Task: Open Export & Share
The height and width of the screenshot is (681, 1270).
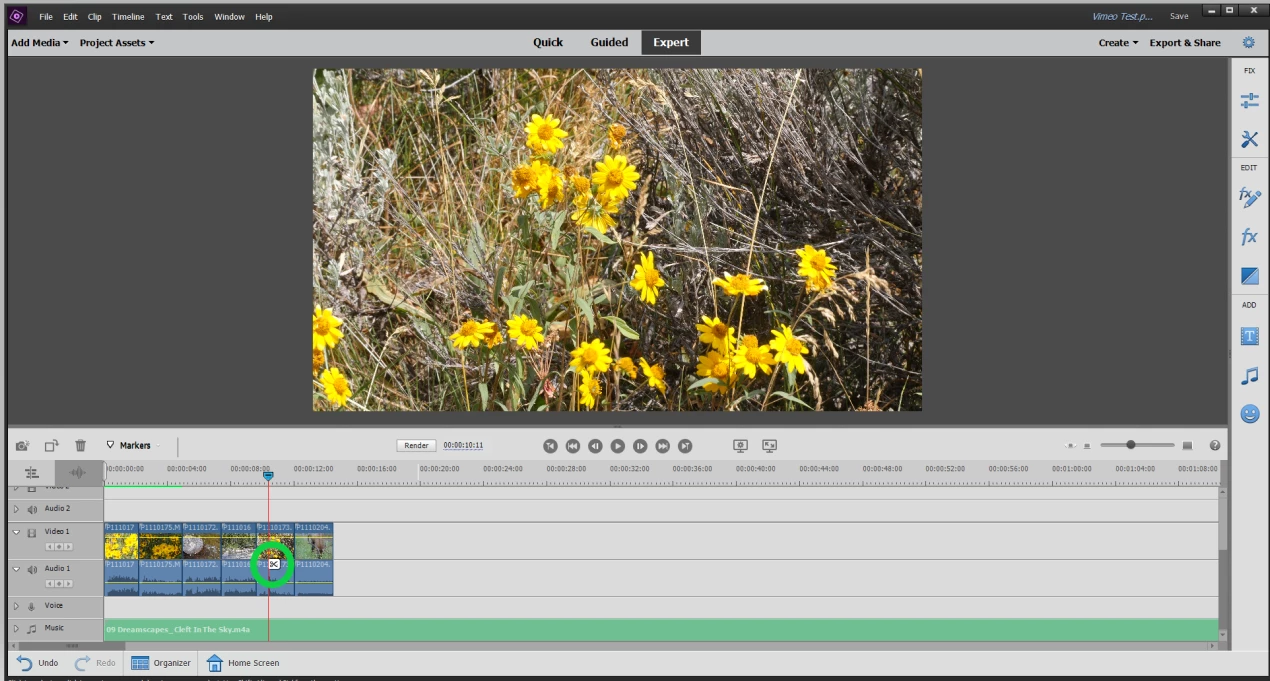Action: point(1185,43)
